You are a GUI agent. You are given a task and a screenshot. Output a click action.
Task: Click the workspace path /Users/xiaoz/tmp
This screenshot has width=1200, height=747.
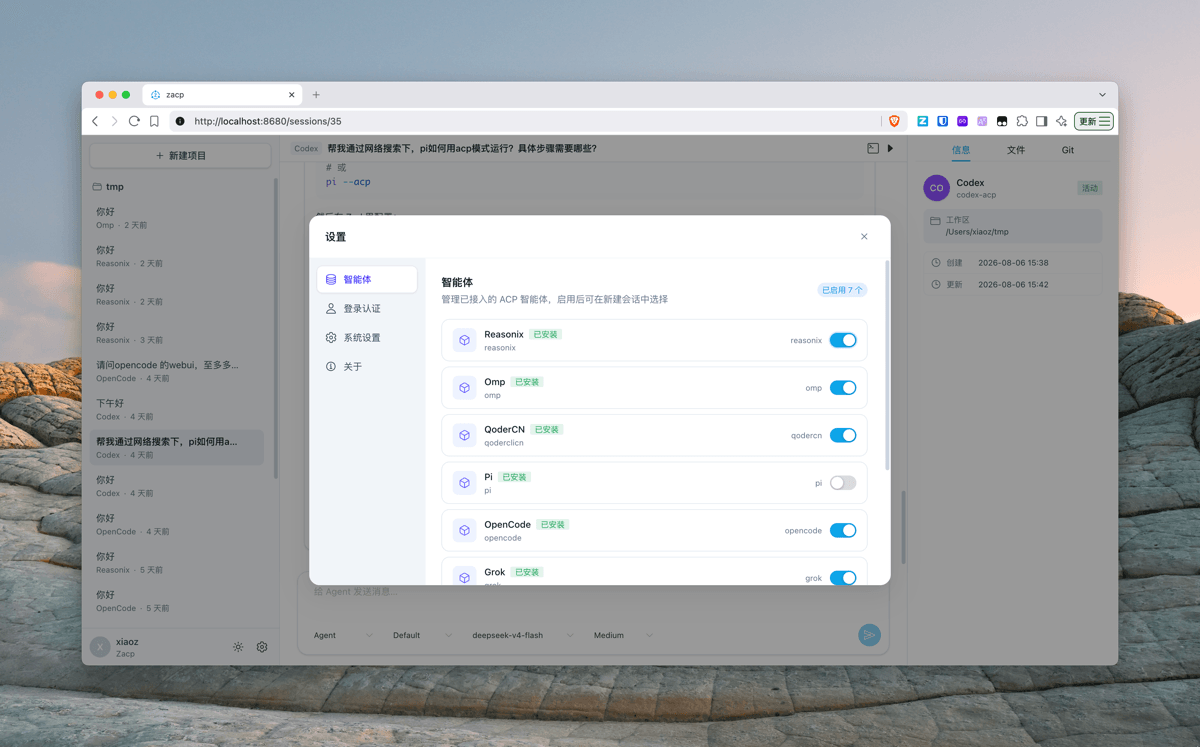pos(977,231)
